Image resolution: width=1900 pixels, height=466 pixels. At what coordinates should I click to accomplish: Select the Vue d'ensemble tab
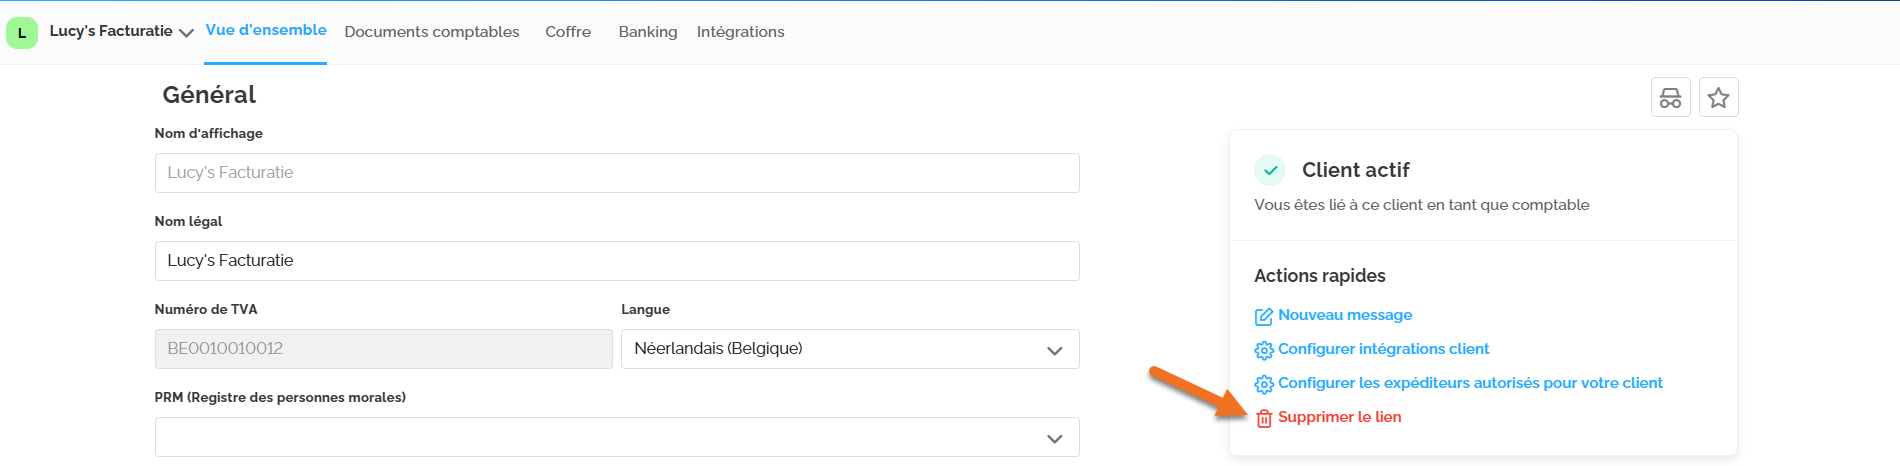pos(266,30)
